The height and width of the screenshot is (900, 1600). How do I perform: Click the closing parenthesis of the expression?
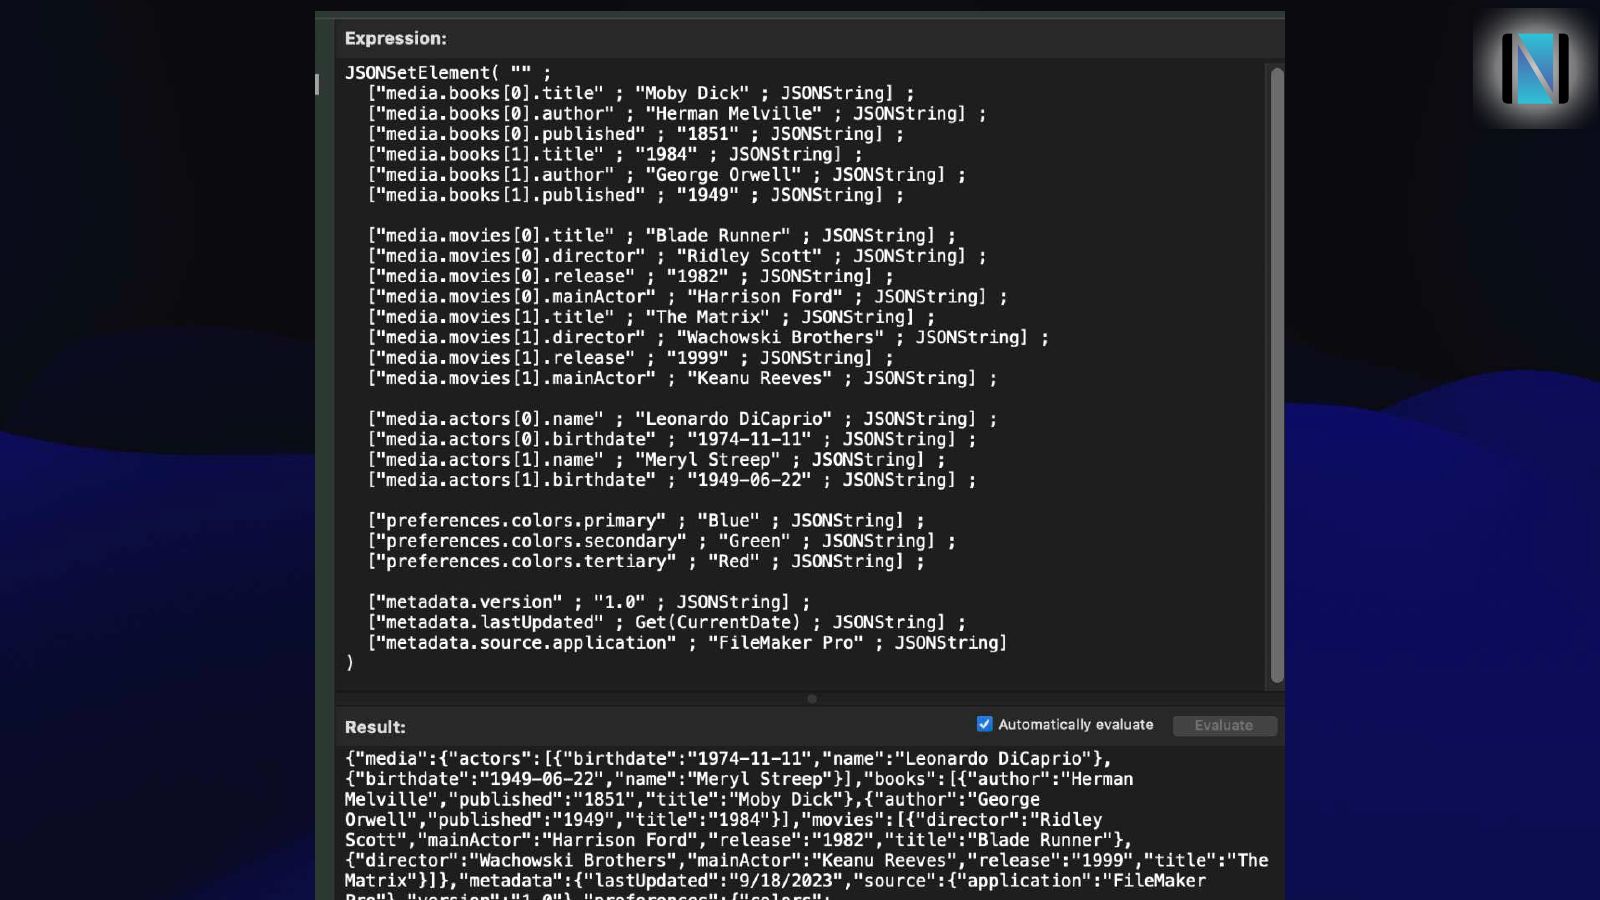pyautogui.click(x=349, y=663)
